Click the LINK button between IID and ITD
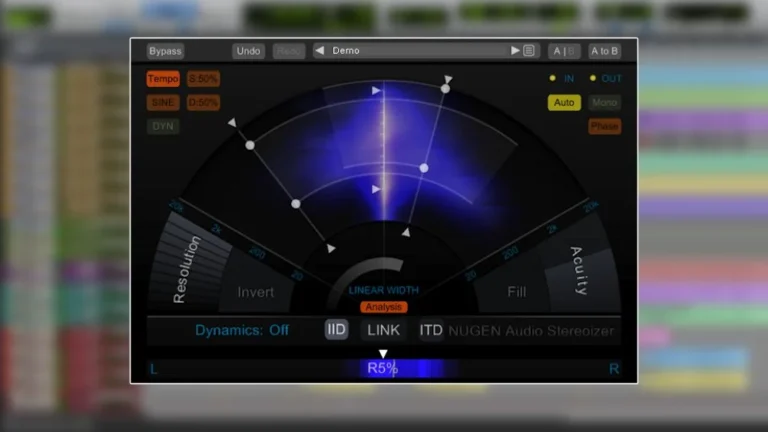This screenshot has width=768, height=432. click(x=383, y=330)
